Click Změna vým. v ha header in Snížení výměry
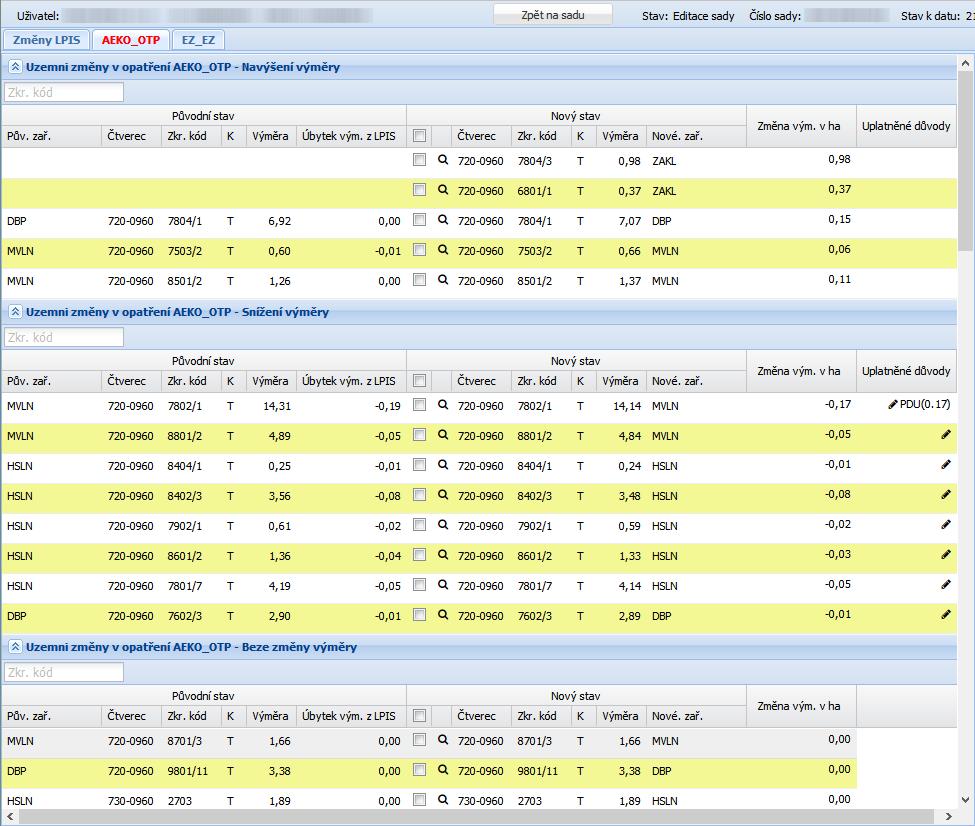The width and height of the screenshot is (975, 826). click(802, 371)
